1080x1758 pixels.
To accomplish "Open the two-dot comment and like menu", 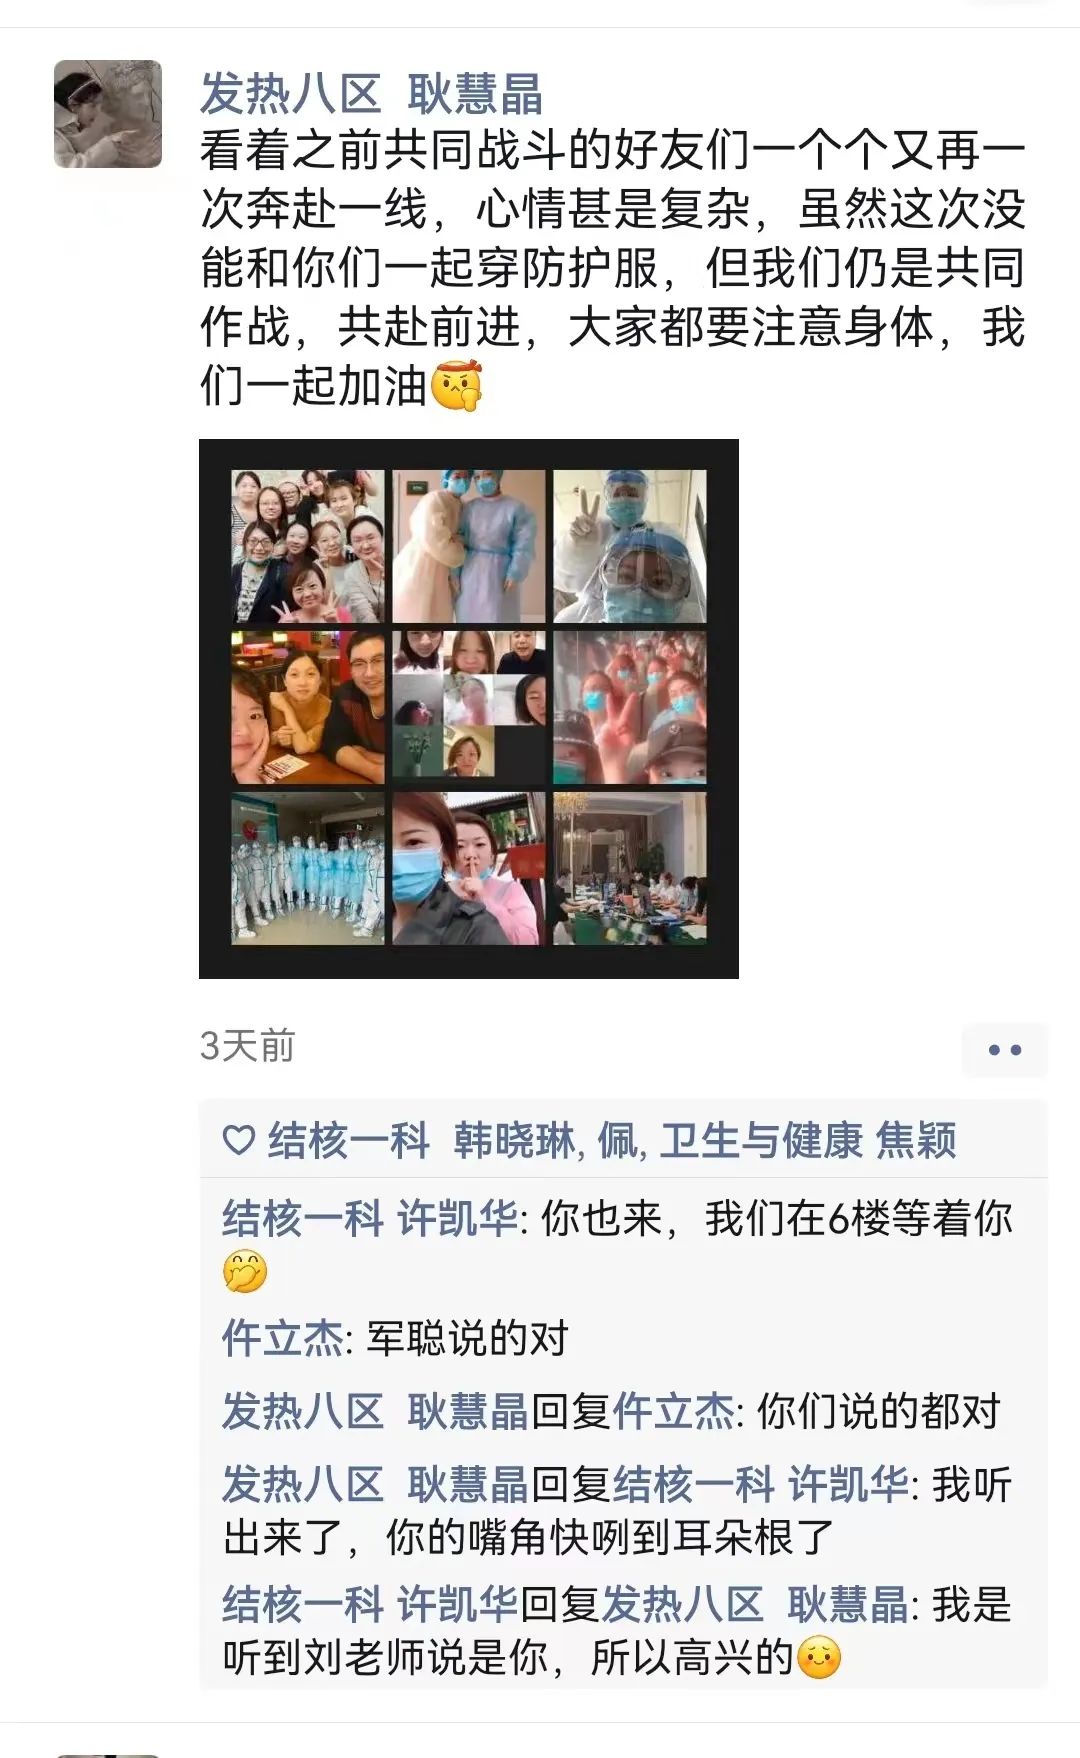I will pos(1004,1050).
